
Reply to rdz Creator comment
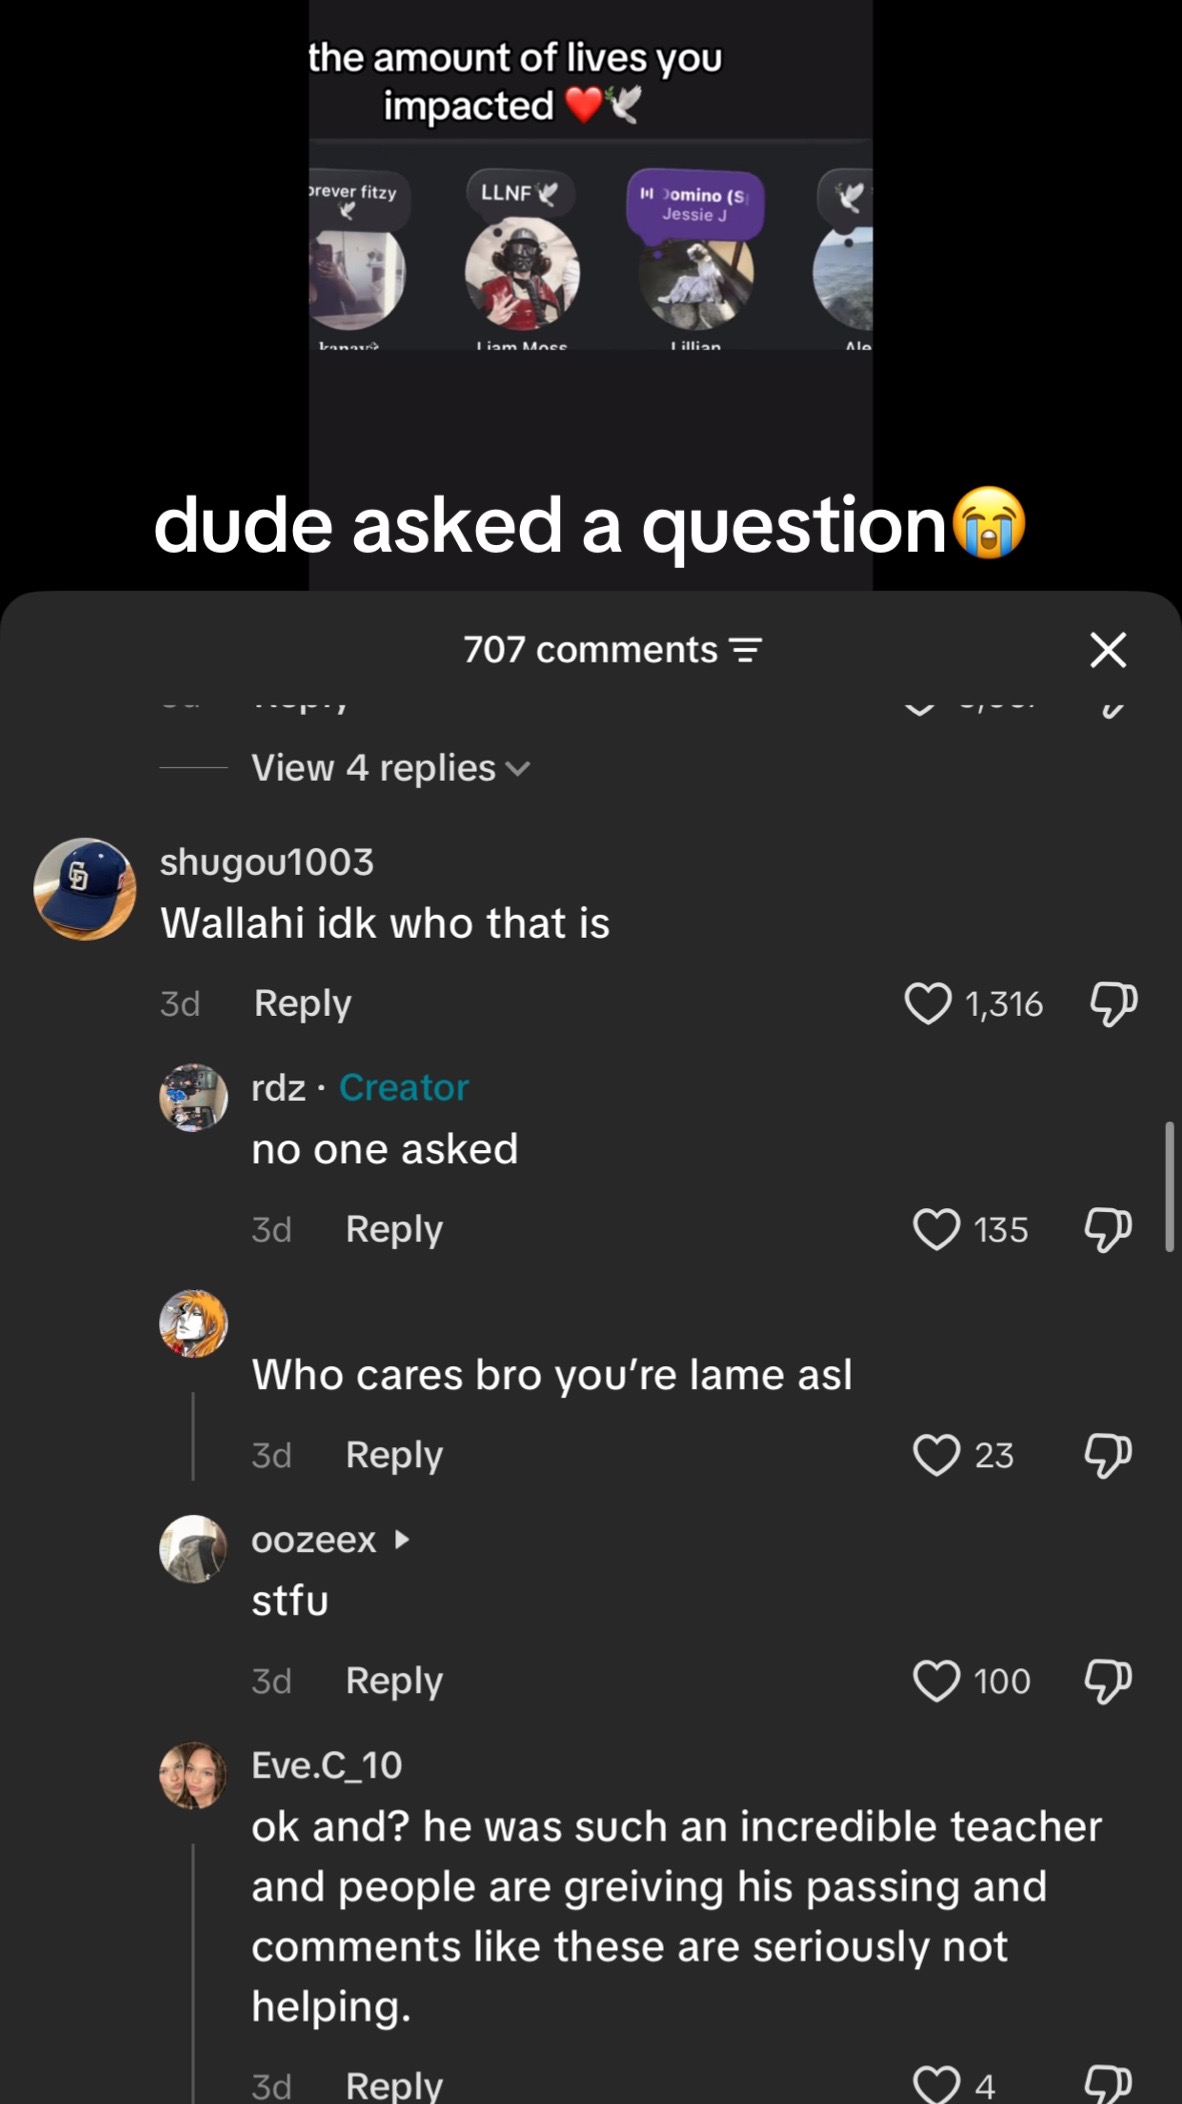(x=394, y=1229)
